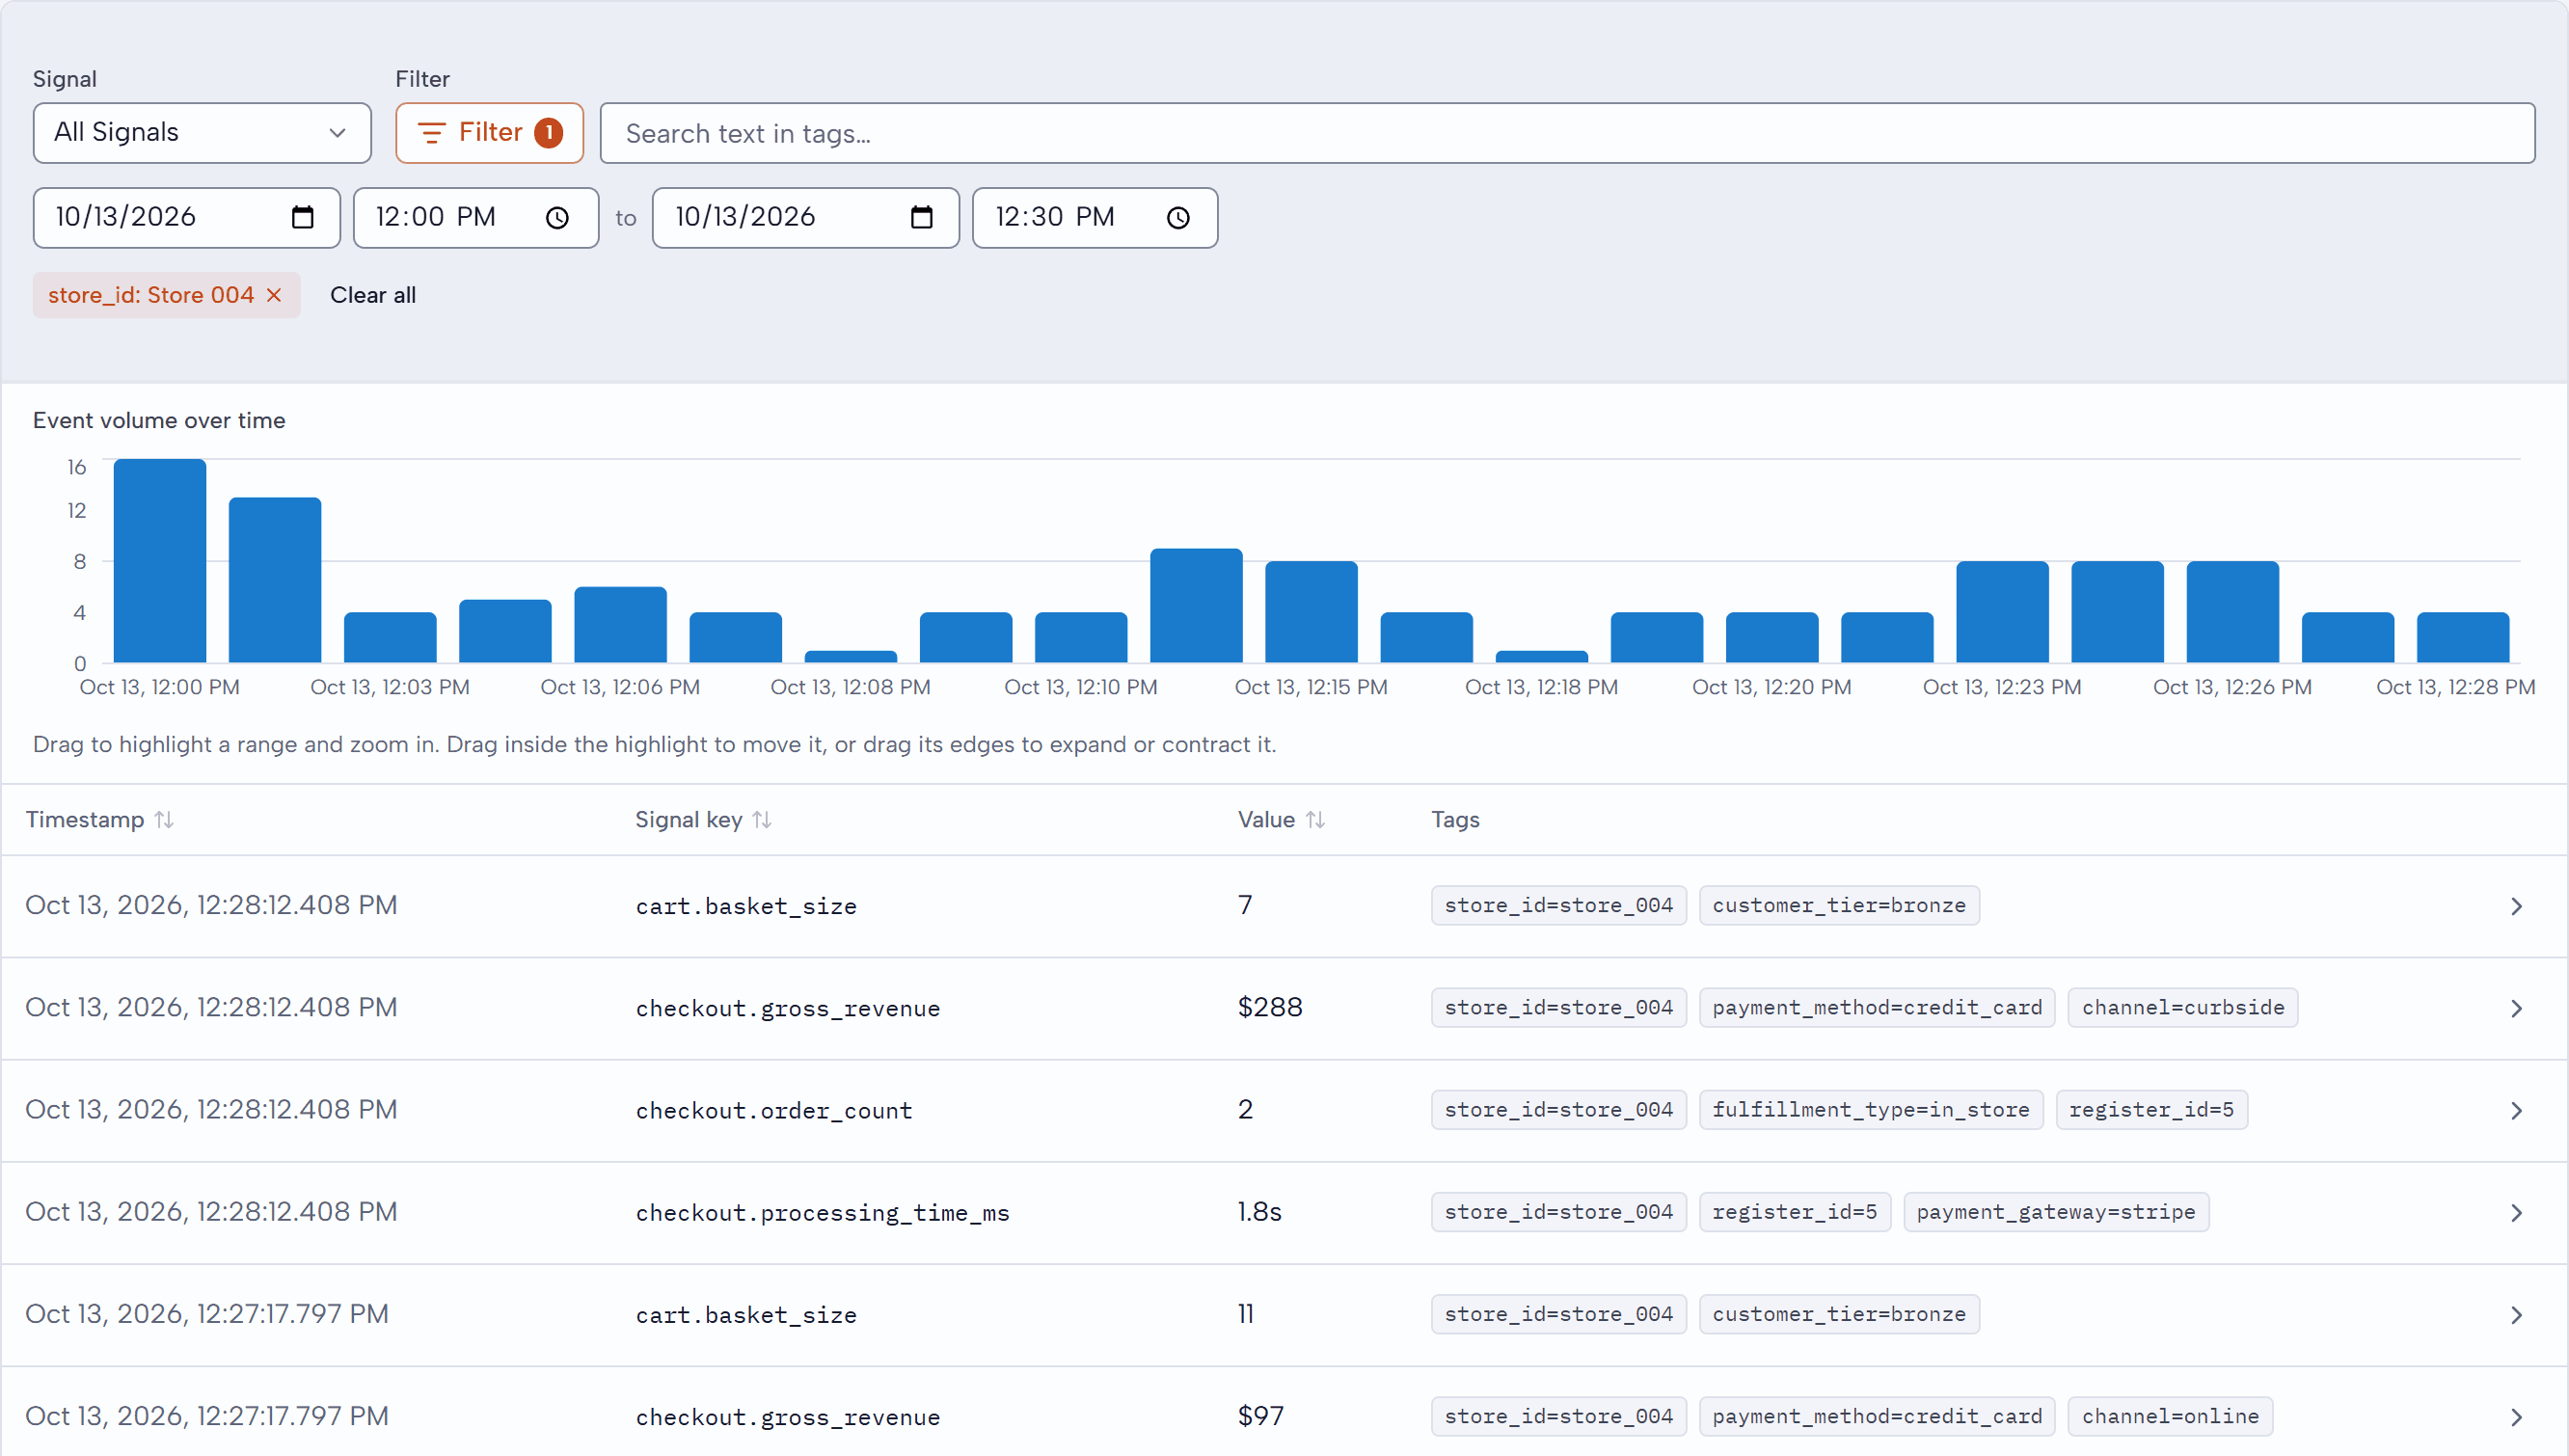This screenshot has width=2569, height=1456.
Task: Expand the checkout.processing_time_ms row
Action: coord(2516,1212)
